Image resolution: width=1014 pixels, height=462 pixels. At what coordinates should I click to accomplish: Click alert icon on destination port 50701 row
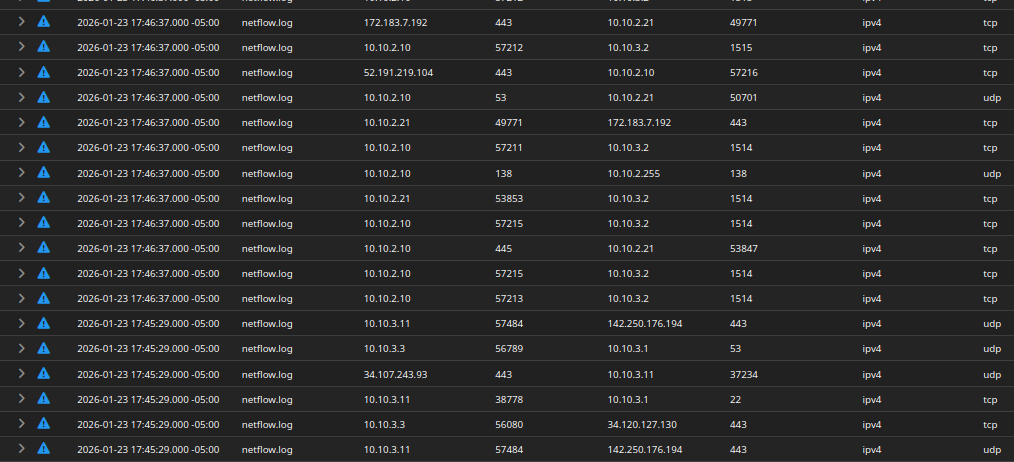coord(43,97)
